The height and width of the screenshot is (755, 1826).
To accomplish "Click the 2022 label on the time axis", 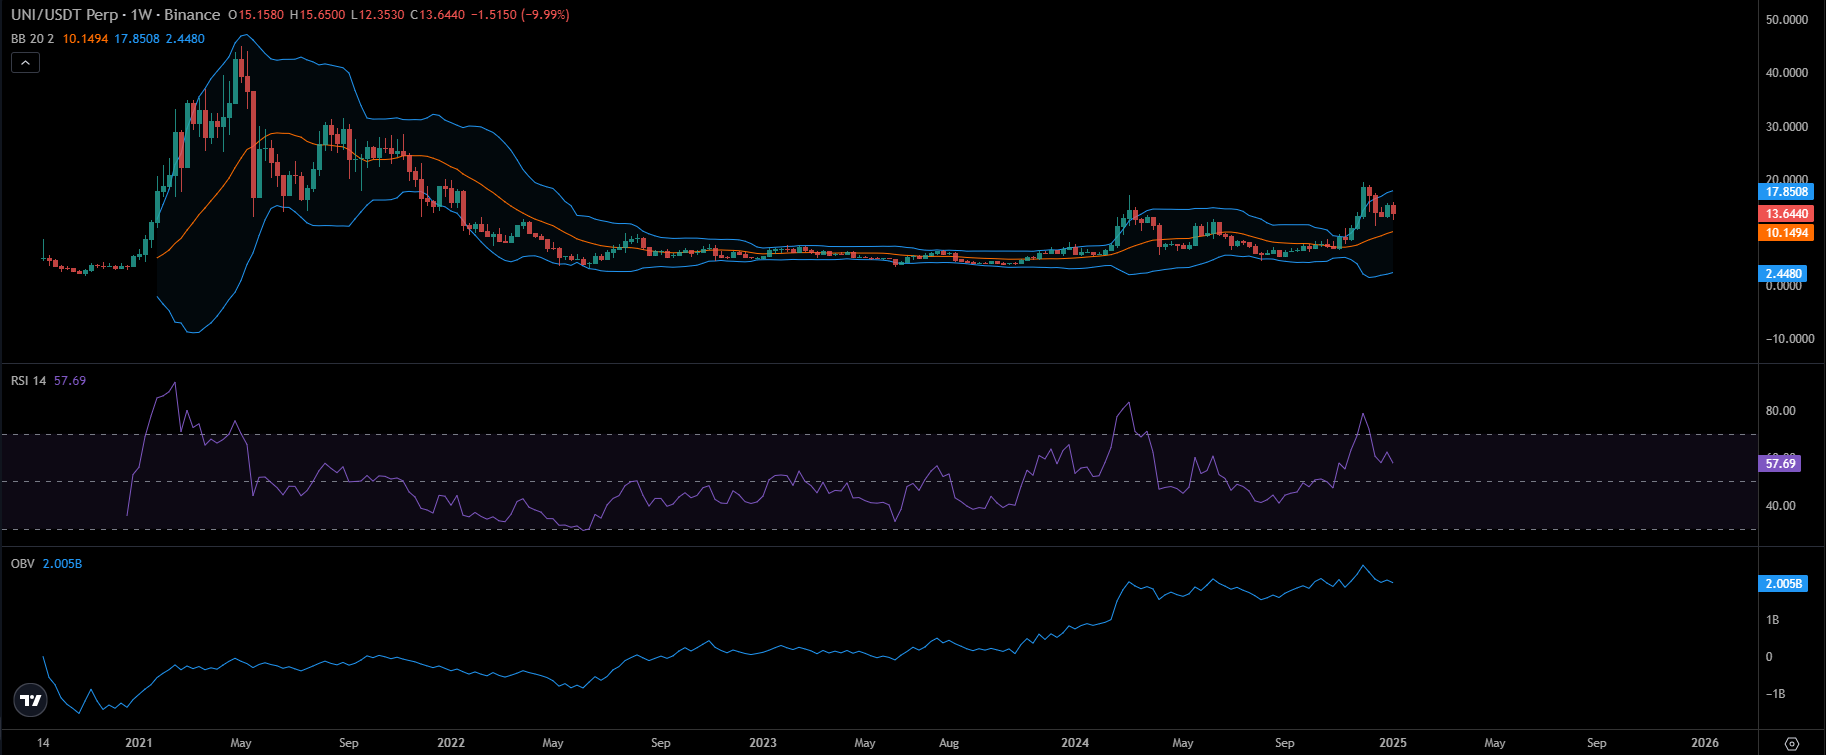I will pyautogui.click(x=451, y=743).
